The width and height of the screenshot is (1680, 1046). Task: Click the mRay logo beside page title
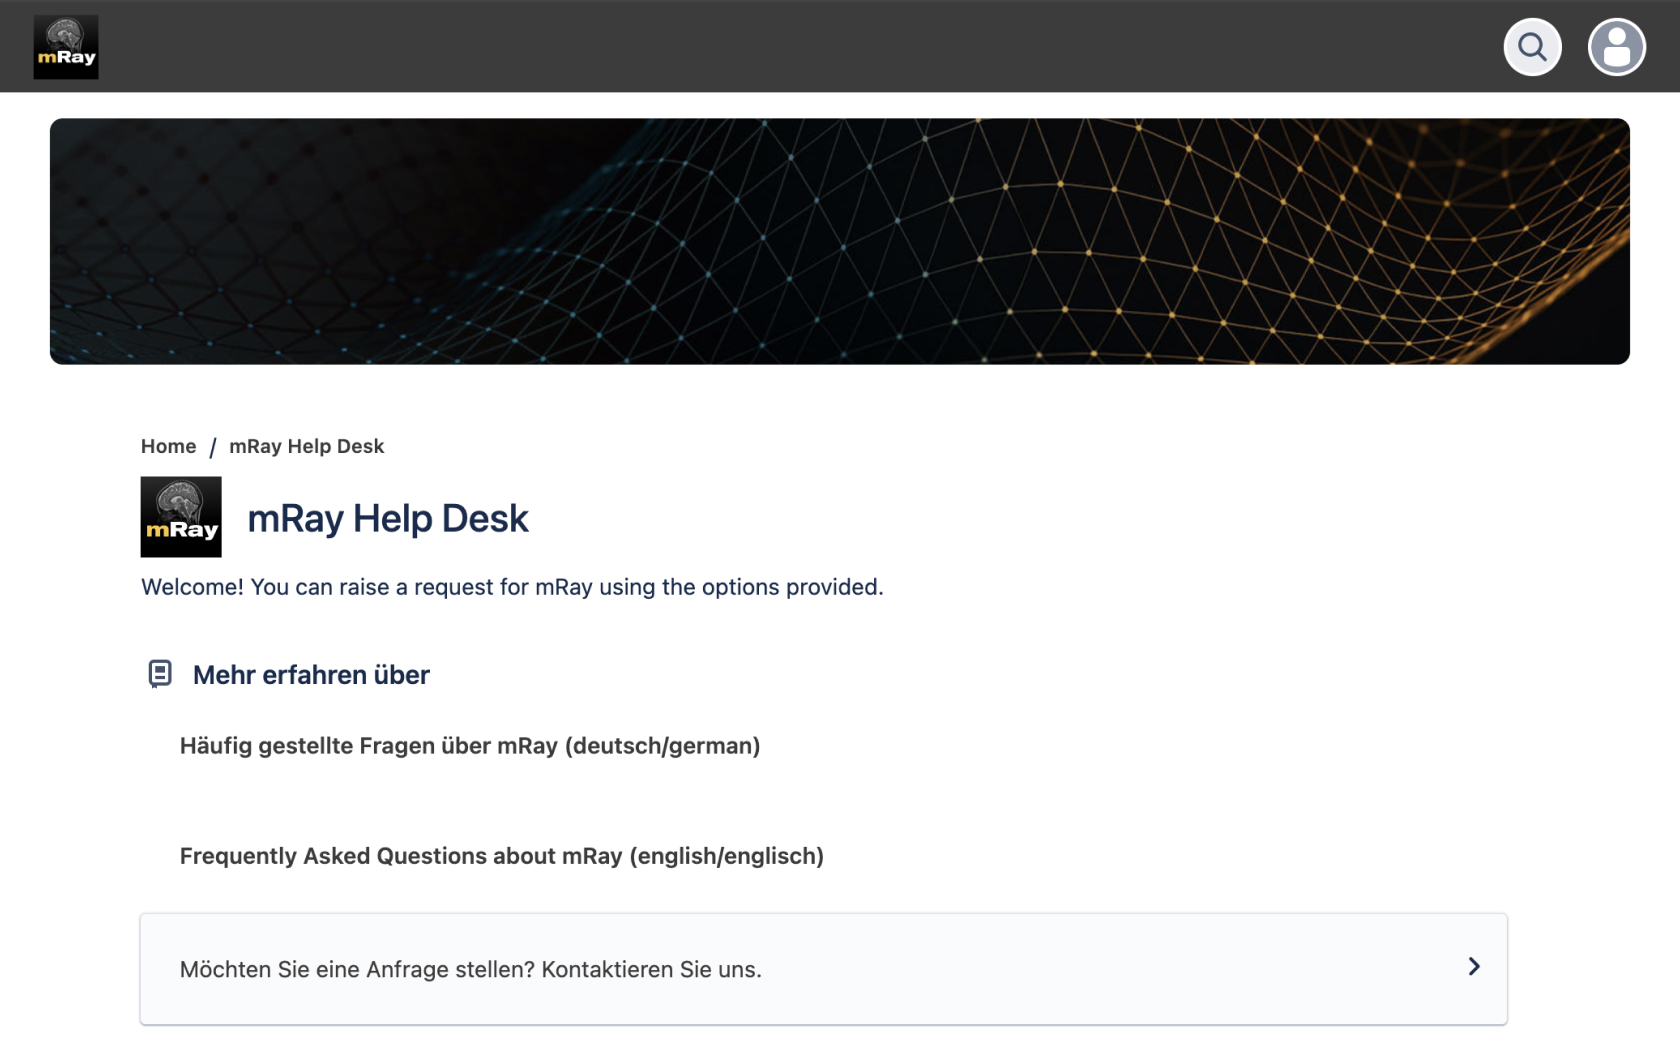click(181, 517)
